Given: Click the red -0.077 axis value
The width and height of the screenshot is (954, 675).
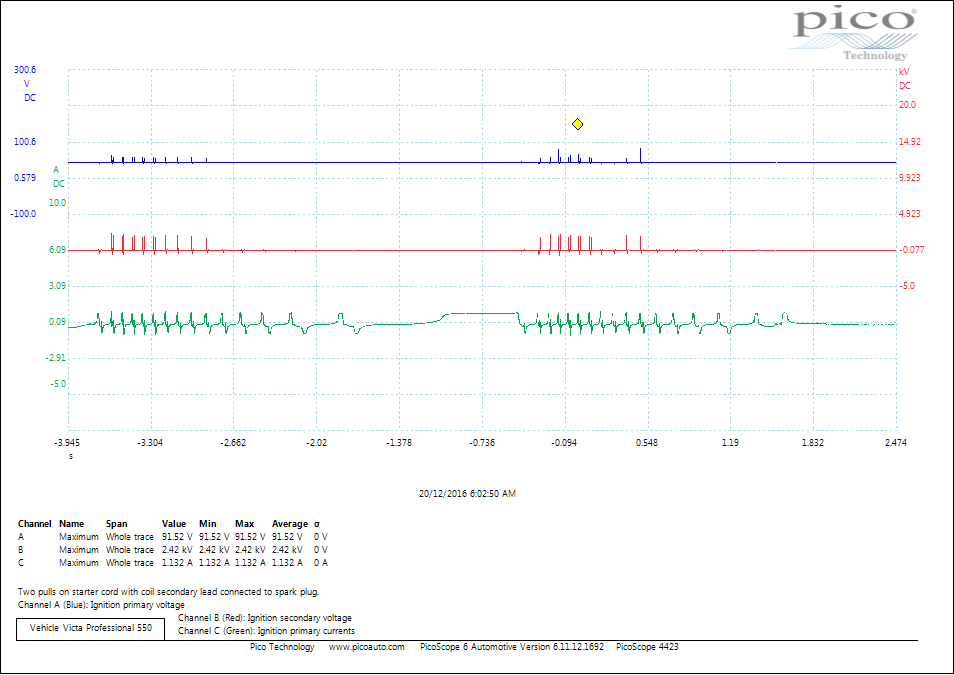Looking at the screenshot, I should point(911,250).
